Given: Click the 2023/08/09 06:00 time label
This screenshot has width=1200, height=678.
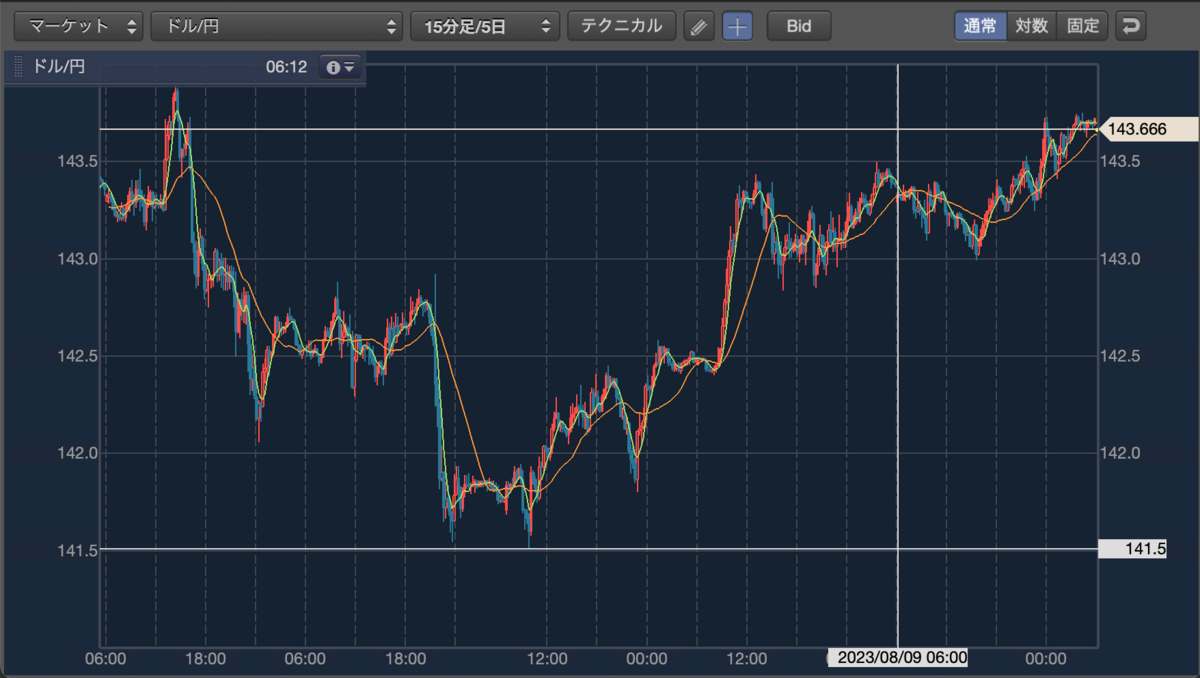Looking at the screenshot, I should (x=899, y=658).
